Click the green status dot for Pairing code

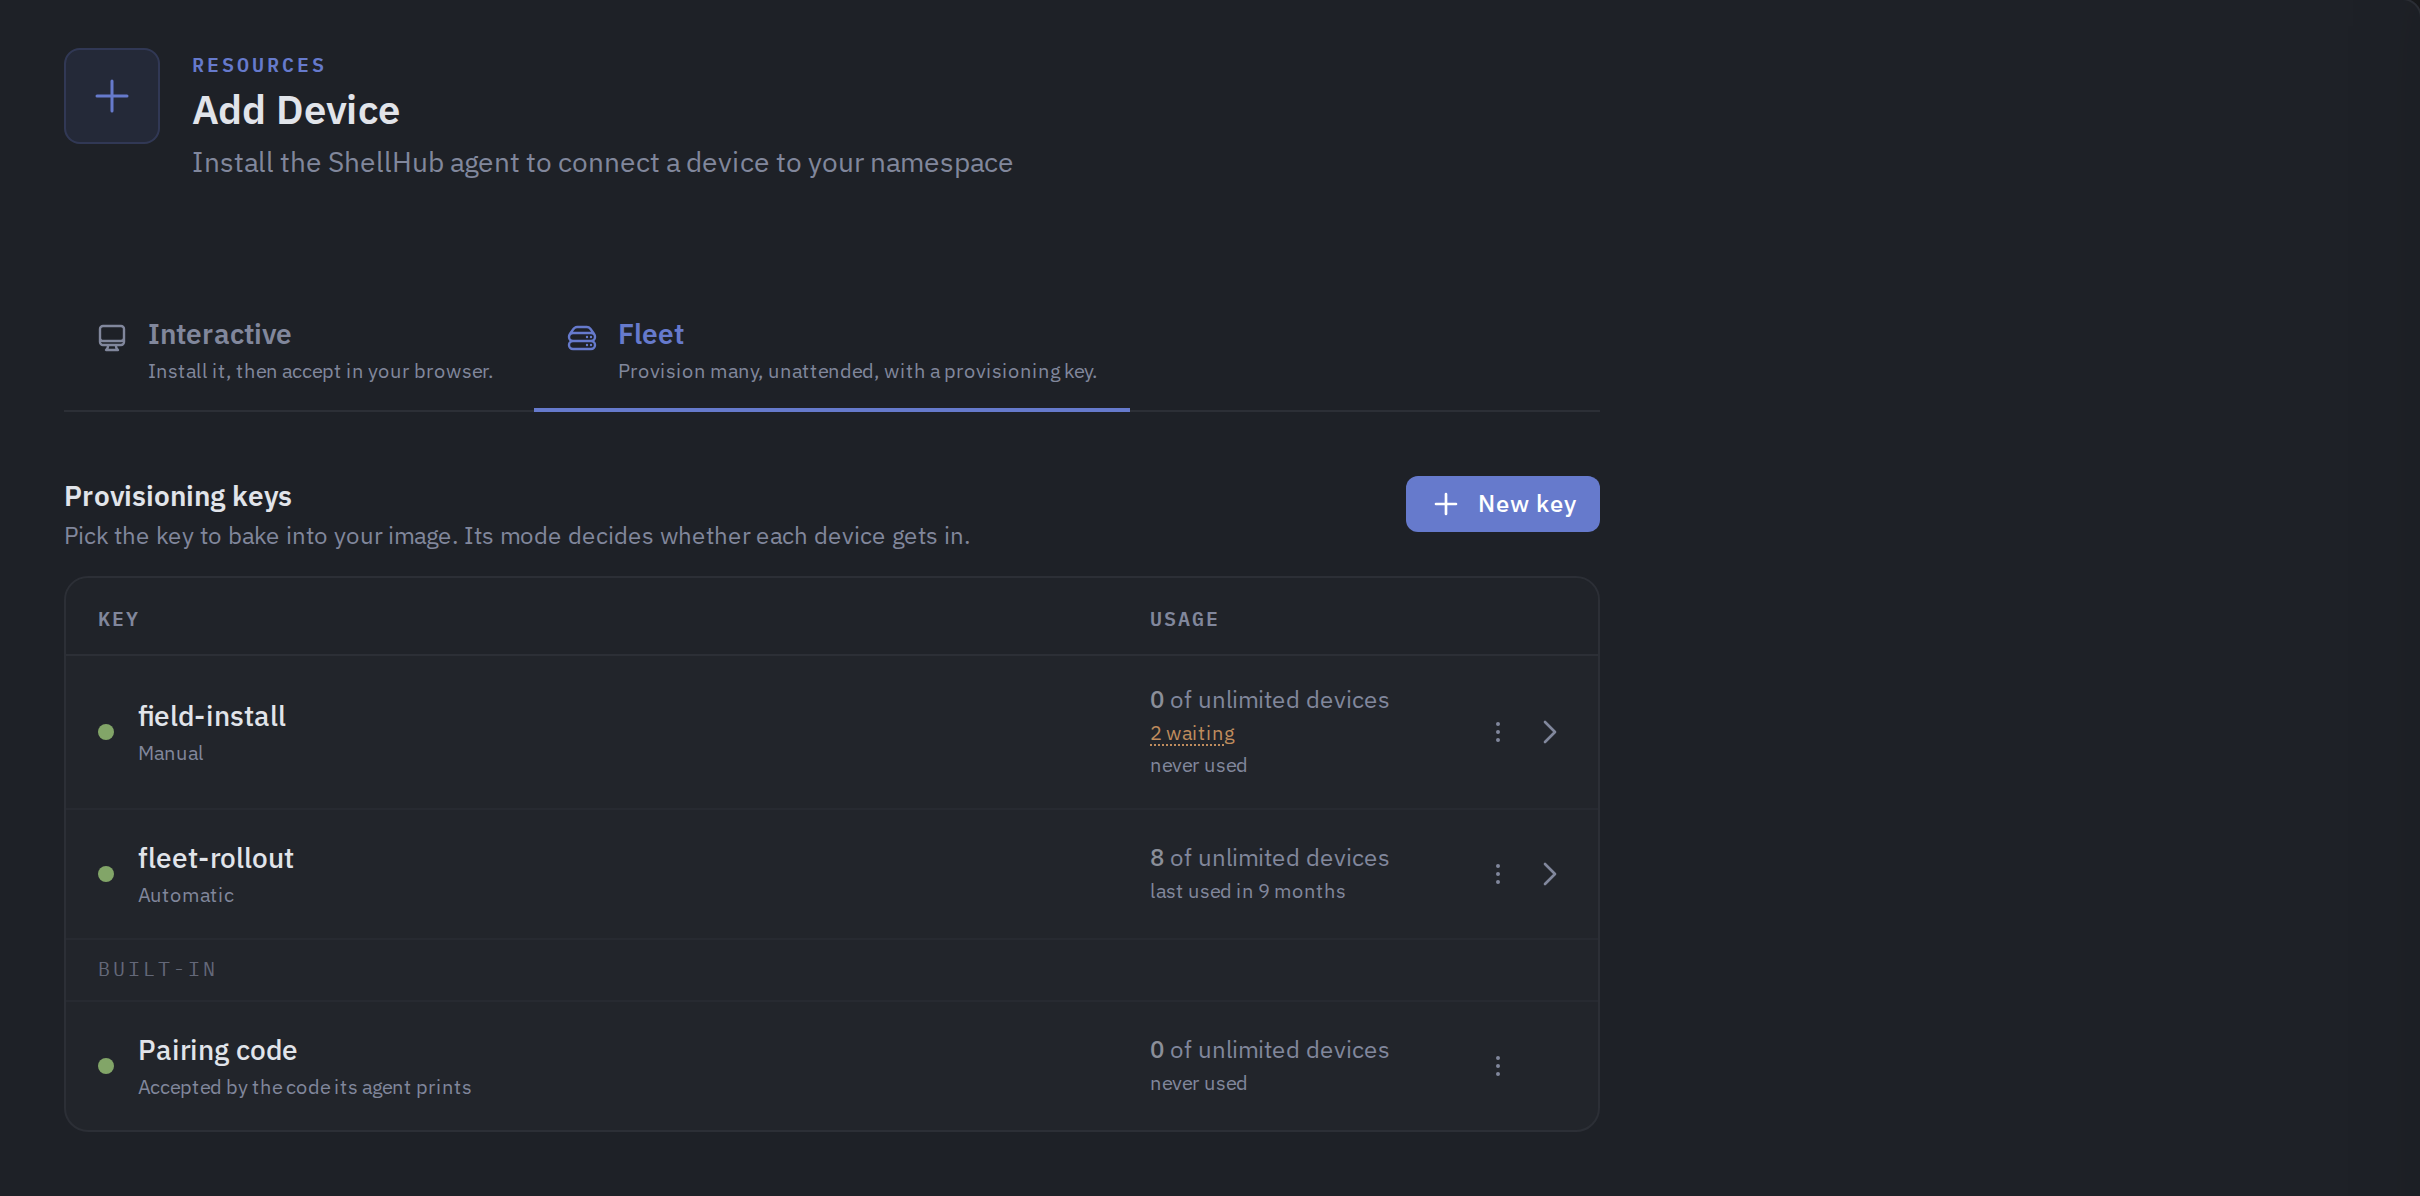tap(106, 1066)
